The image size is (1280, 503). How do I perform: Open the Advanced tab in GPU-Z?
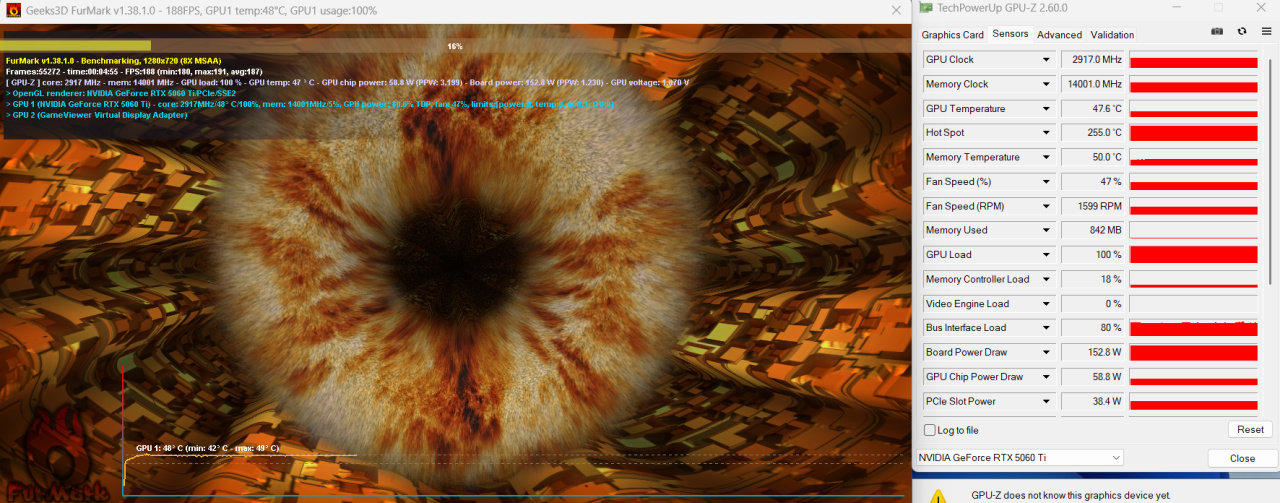coord(1059,35)
